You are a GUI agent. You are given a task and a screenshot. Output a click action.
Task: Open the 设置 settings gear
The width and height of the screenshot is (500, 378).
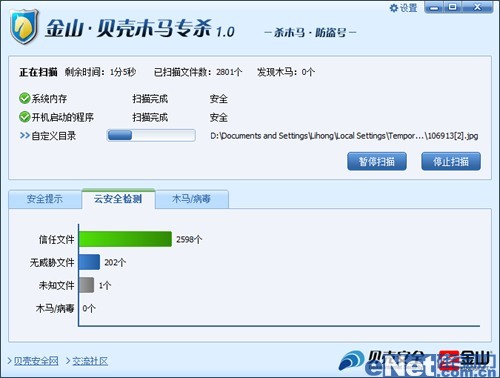403,8
